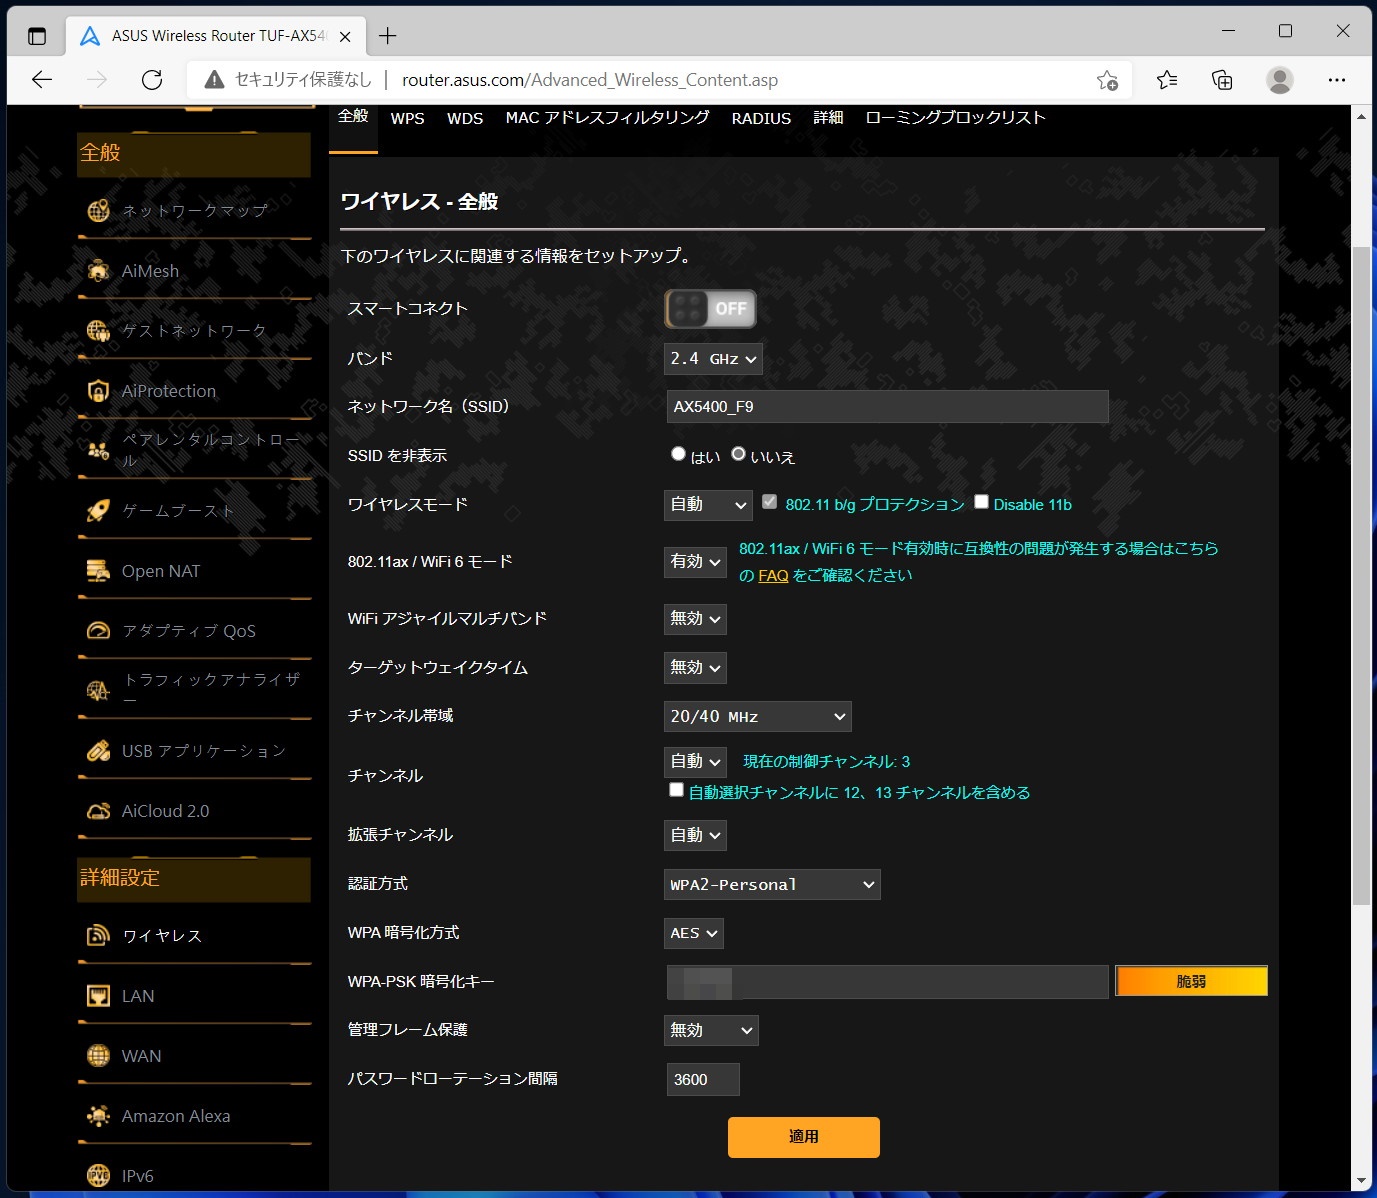Click the Amazon Alexa sidebar icon

98,1116
